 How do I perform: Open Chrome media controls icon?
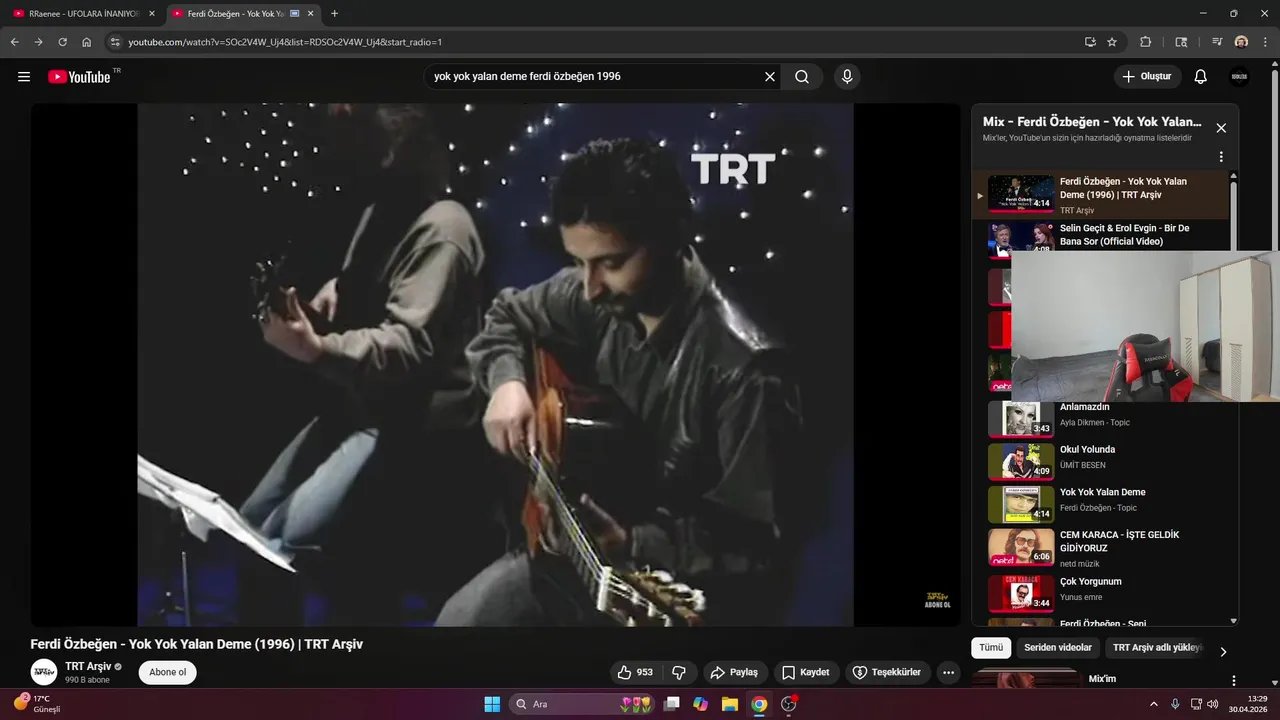click(1217, 42)
